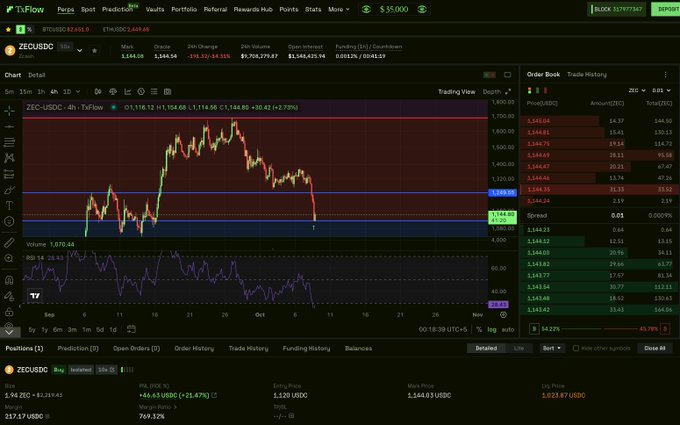Screen dimensions: 680x425
Task: Switch to Trade History tab in order book panel
Action: tap(587, 75)
